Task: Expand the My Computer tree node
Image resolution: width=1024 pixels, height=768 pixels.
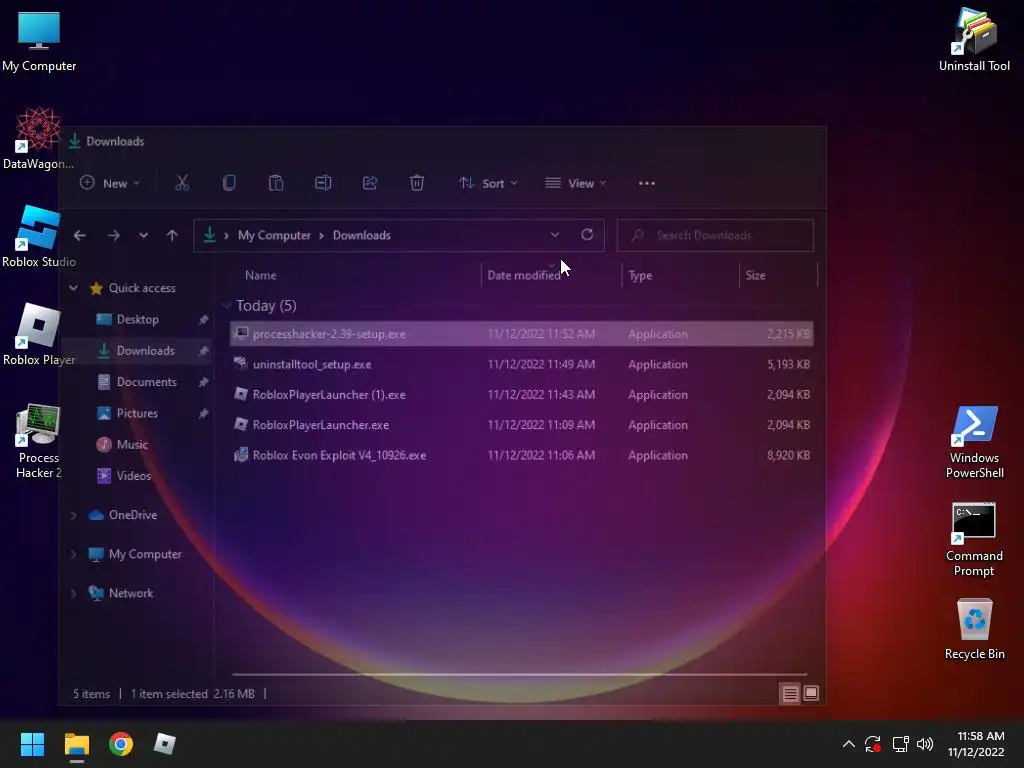Action: [x=73, y=554]
